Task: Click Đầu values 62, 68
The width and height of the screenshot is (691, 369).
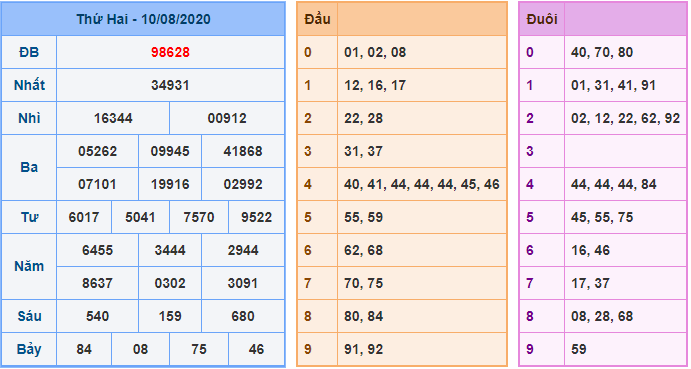Action: pyautogui.click(x=364, y=250)
